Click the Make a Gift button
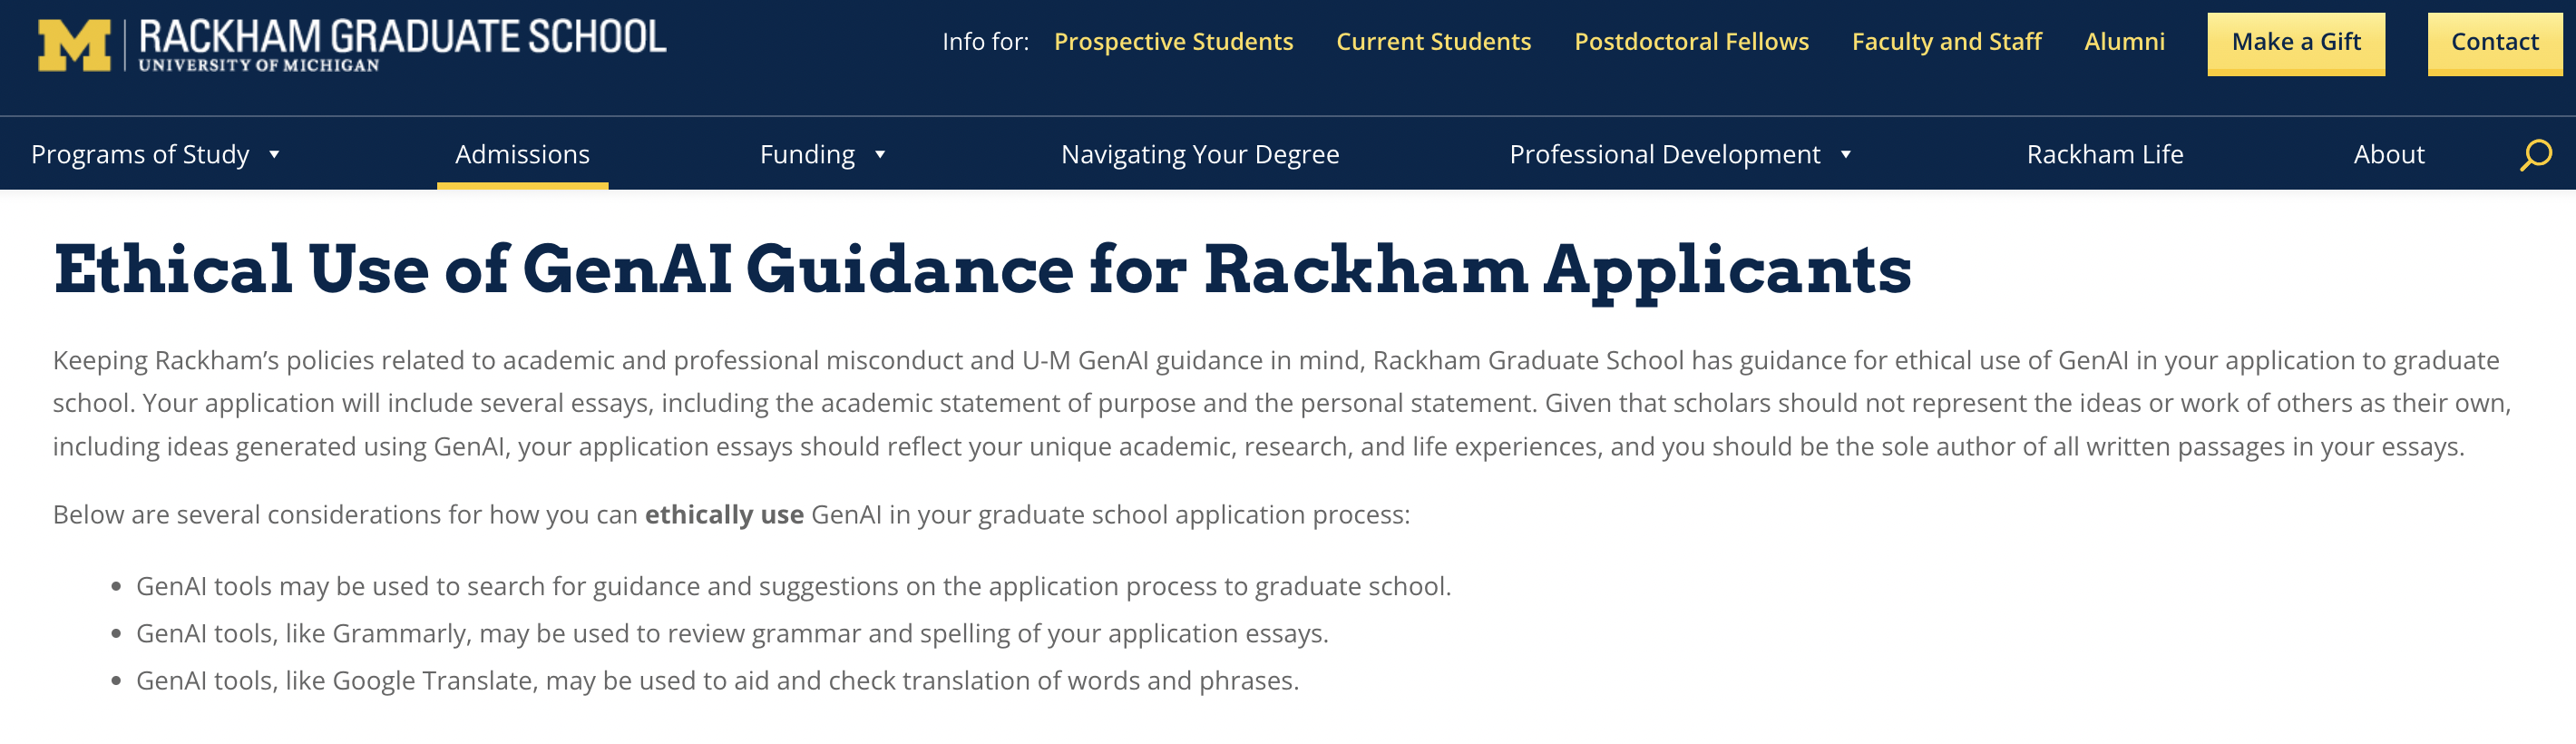Image resolution: width=2576 pixels, height=744 pixels. 2296,43
